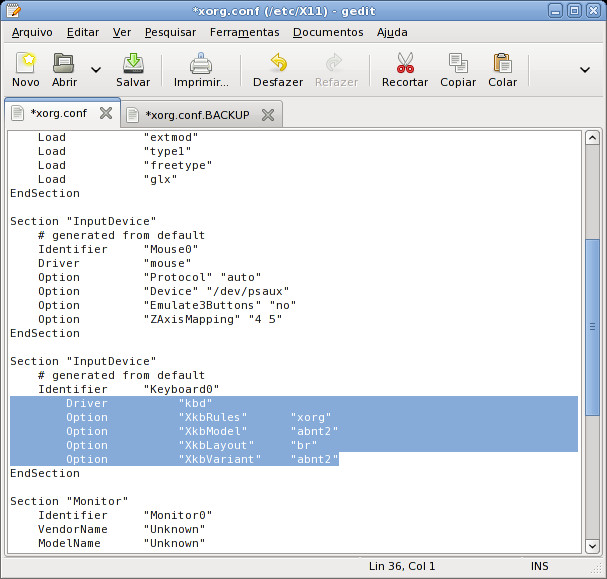Close the *xorg.conf.BACKUP tab
Screen dimensions: 607x579
[x=268, y=115]
